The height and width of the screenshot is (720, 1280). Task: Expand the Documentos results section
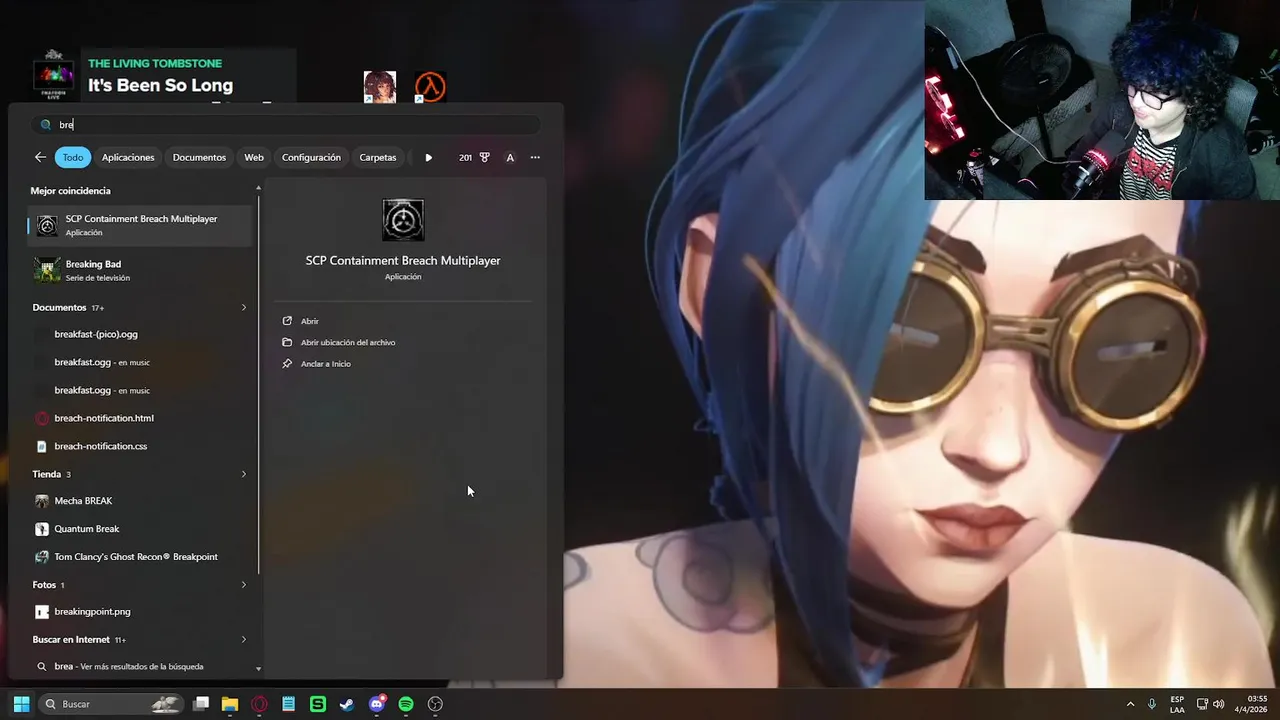click(x=243, y=307)
